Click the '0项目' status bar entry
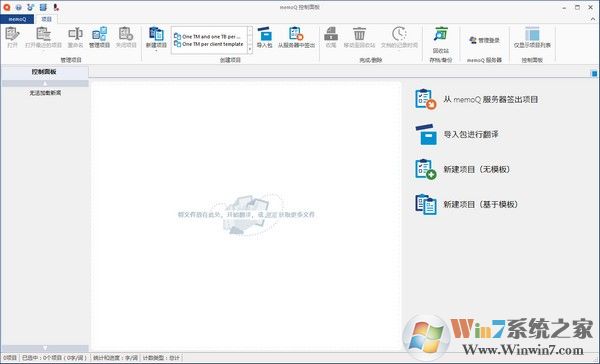 click(10, 358)
